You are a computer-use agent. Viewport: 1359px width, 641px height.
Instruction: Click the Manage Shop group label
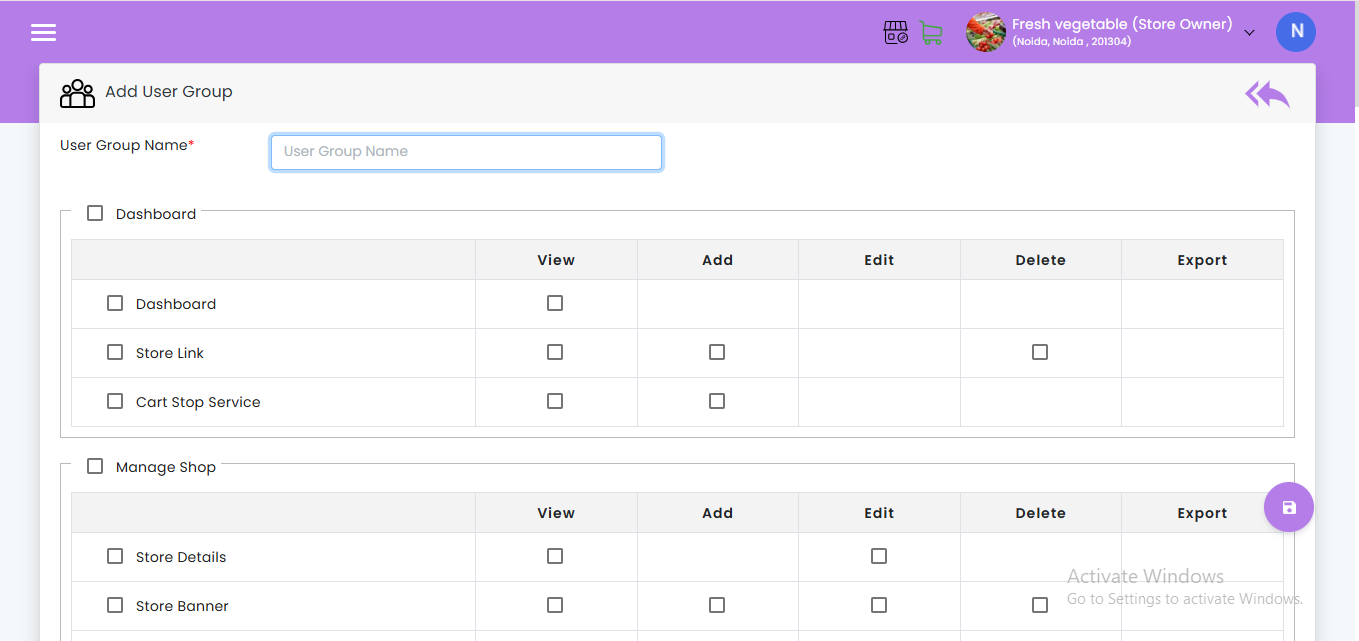pos(166,467)
